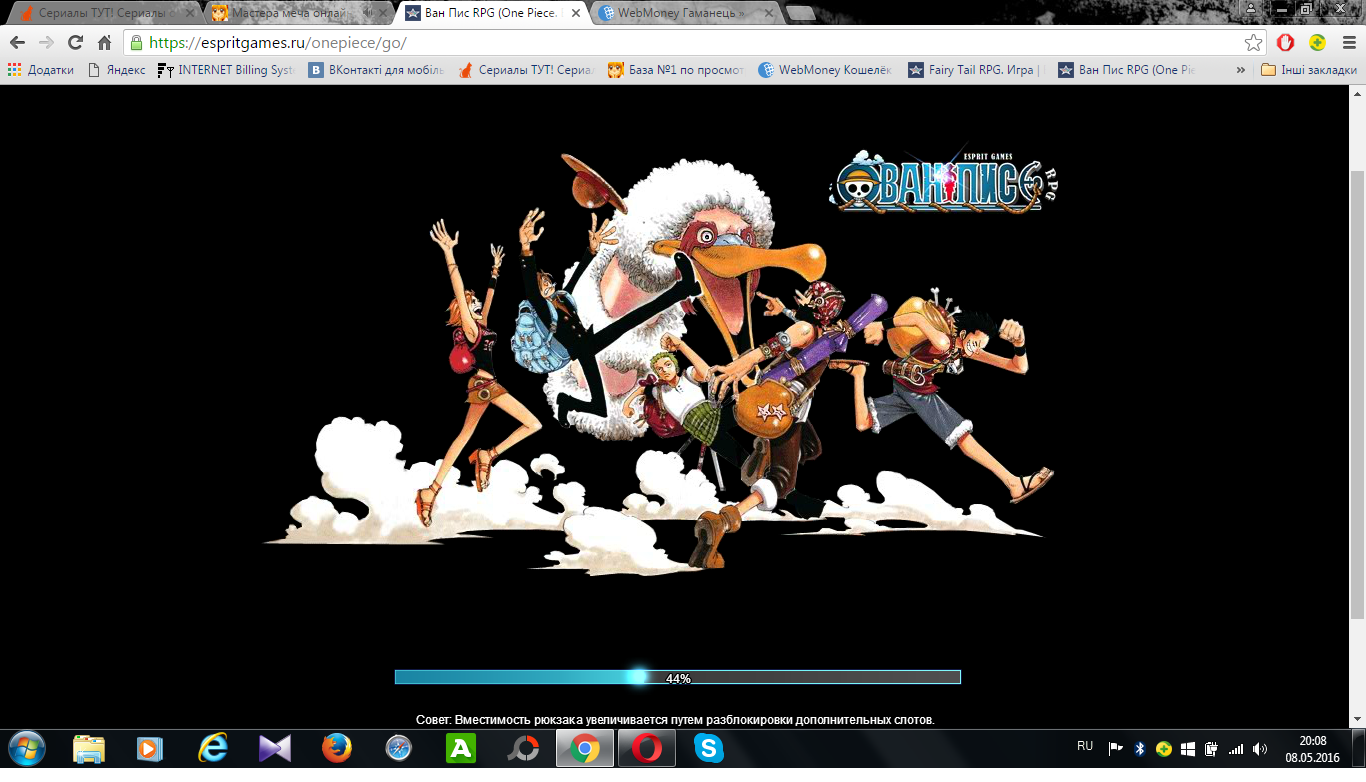1366x782 pixels.
Task: Switch to the Сериалы ТУТ tab
Action: pos(100,14)
